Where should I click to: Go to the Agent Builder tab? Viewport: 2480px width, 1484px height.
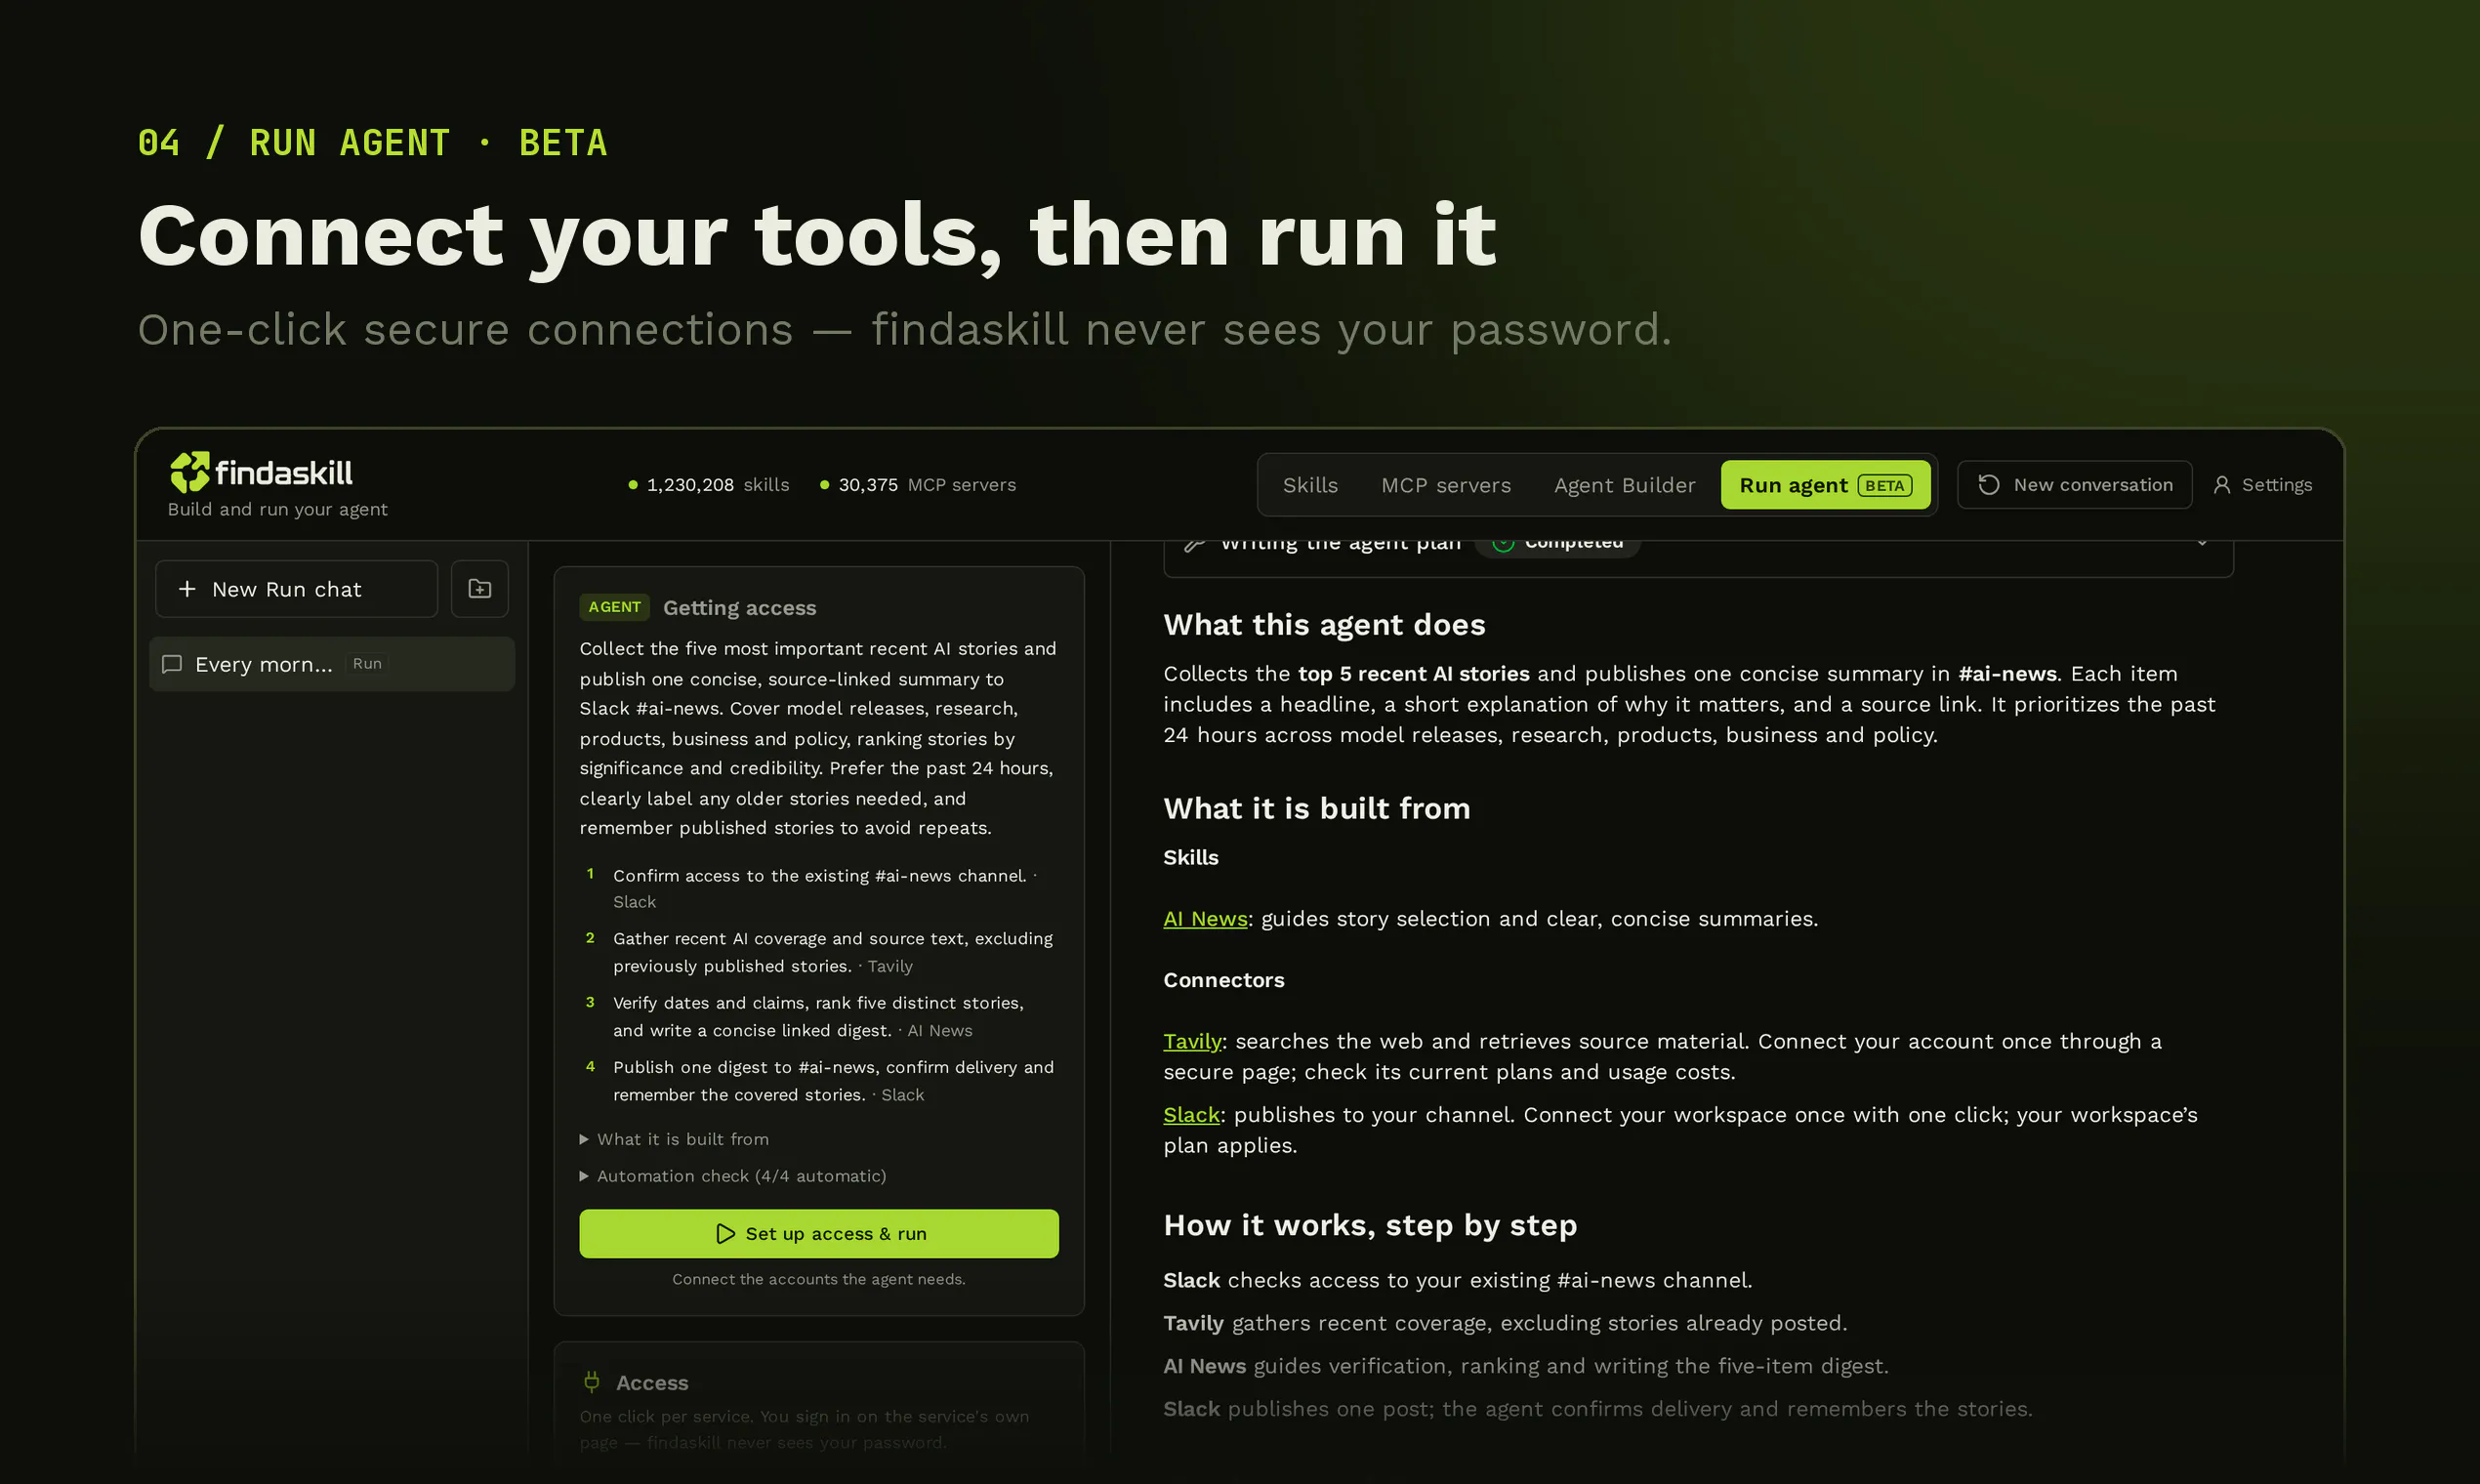1624,485
